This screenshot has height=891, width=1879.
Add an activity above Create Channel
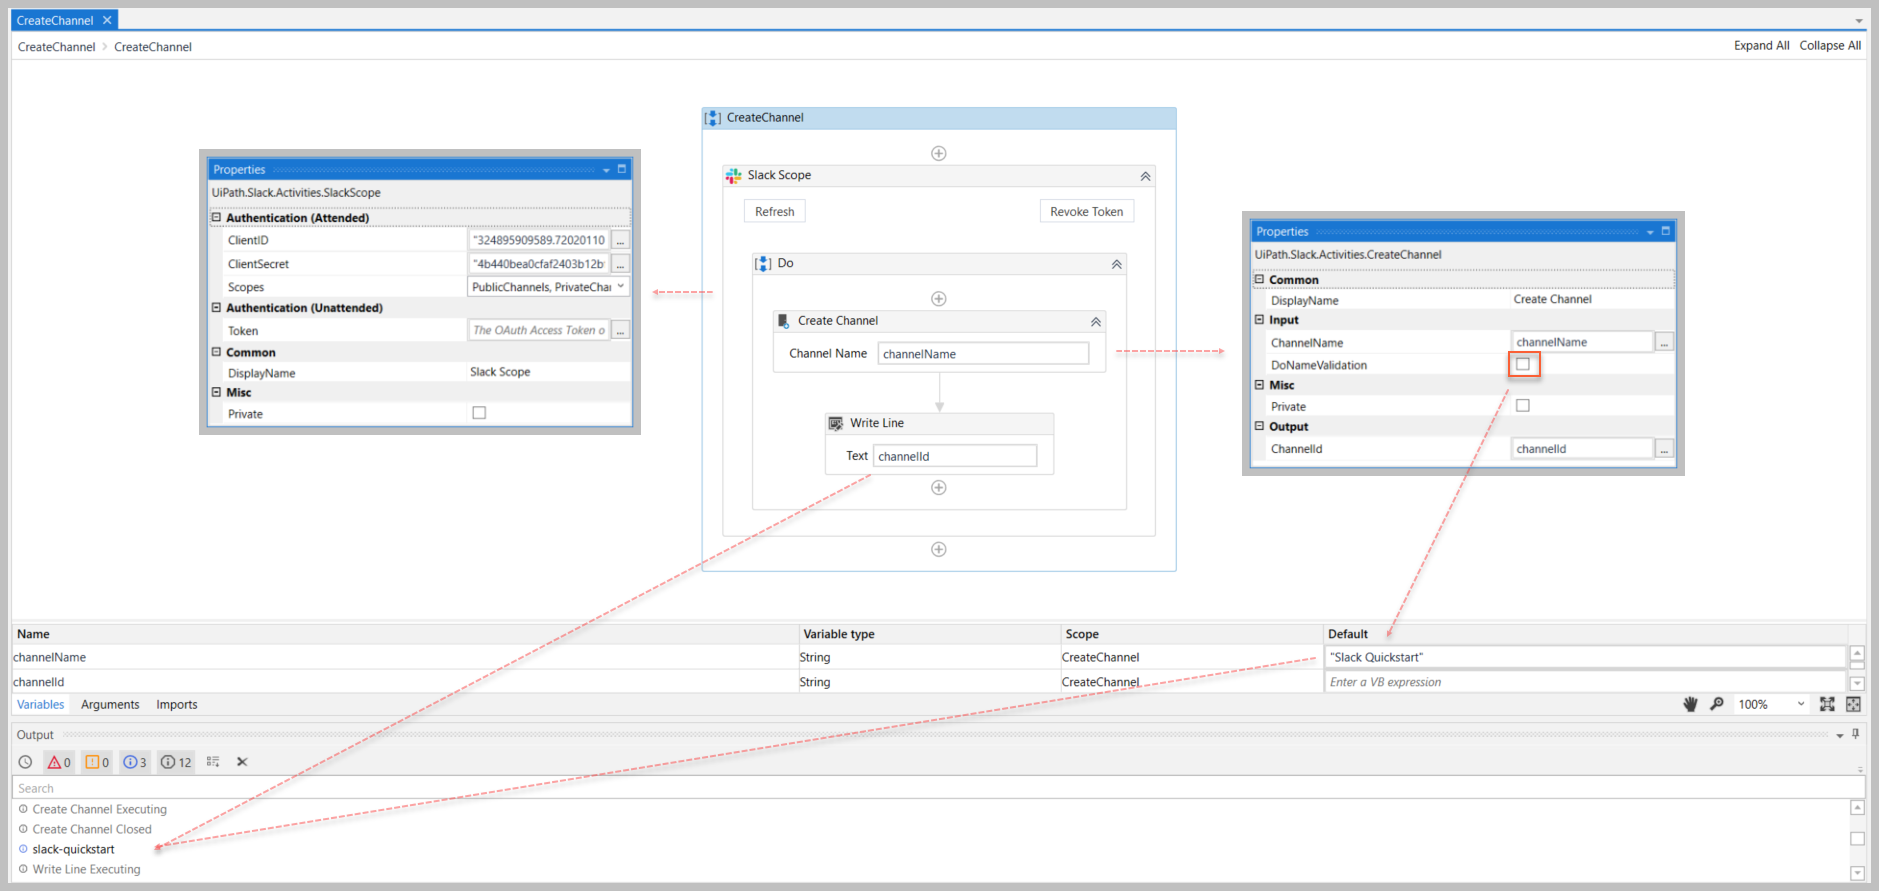click(939, 299)
